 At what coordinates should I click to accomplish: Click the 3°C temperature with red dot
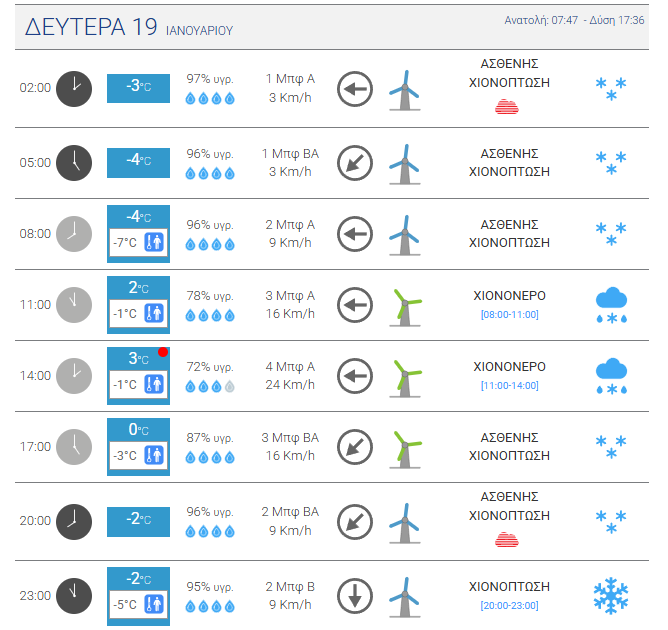[x=138, y=359]
